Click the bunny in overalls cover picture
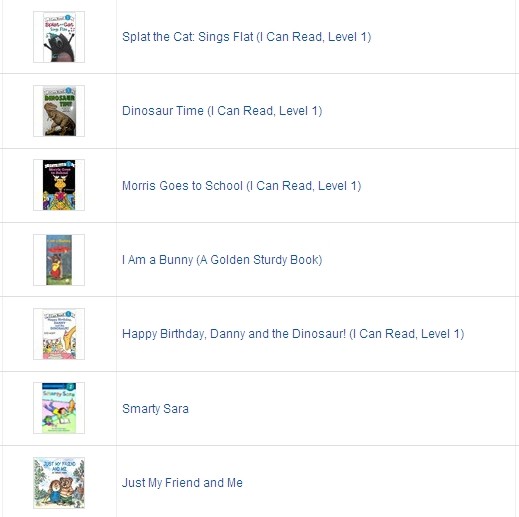Screen dimensions: 519x517 pos(59,267)
